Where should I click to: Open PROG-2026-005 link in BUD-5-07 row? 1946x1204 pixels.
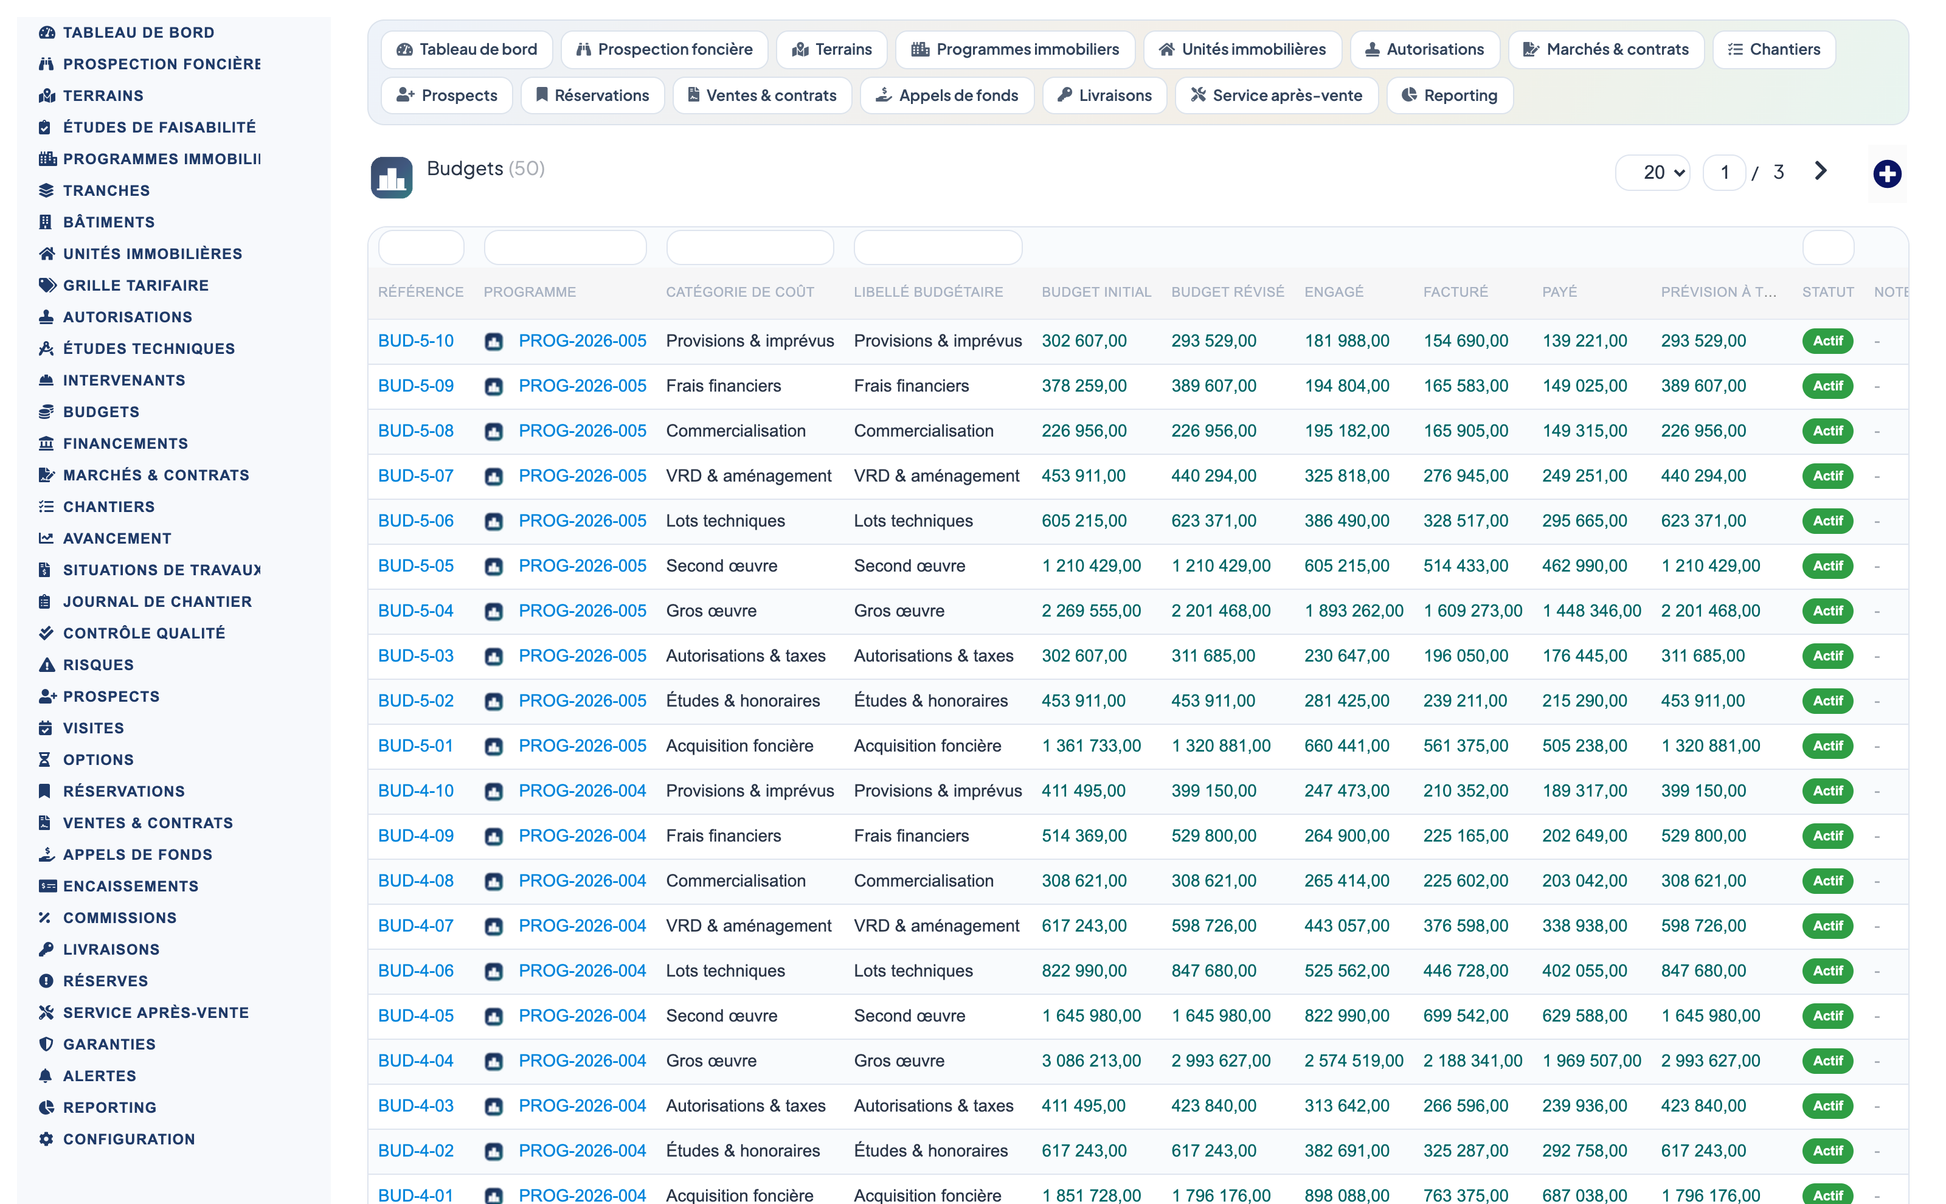click(x=582, y=476)
